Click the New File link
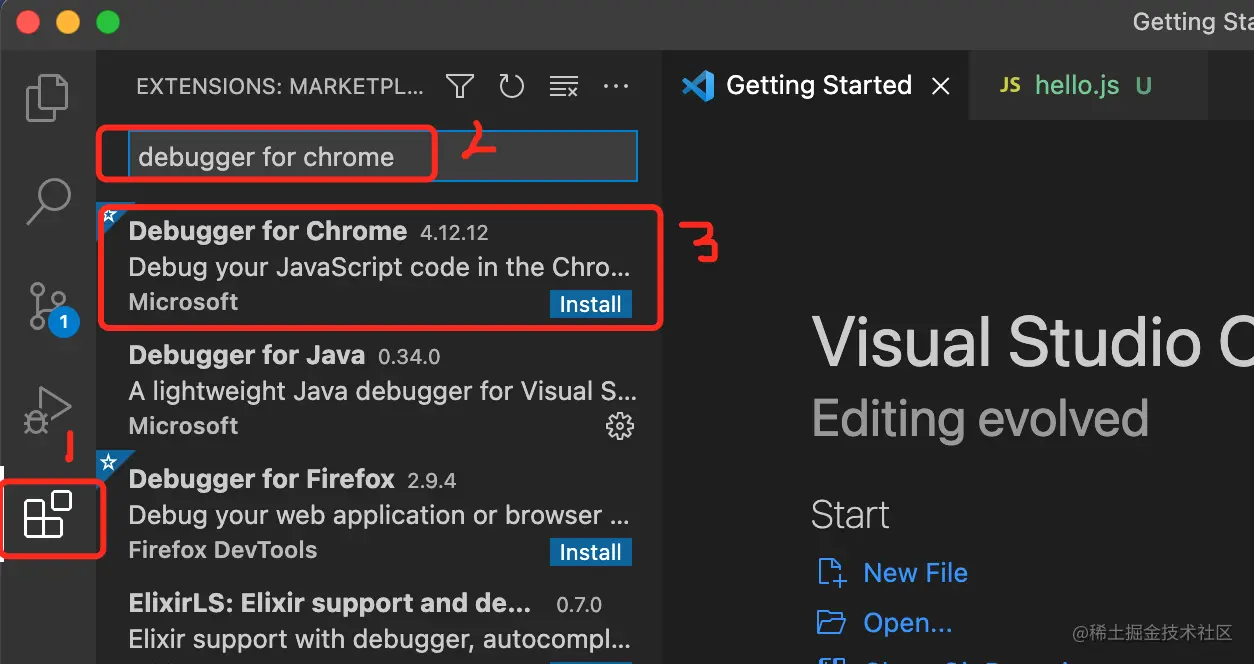 click(915, 573)
